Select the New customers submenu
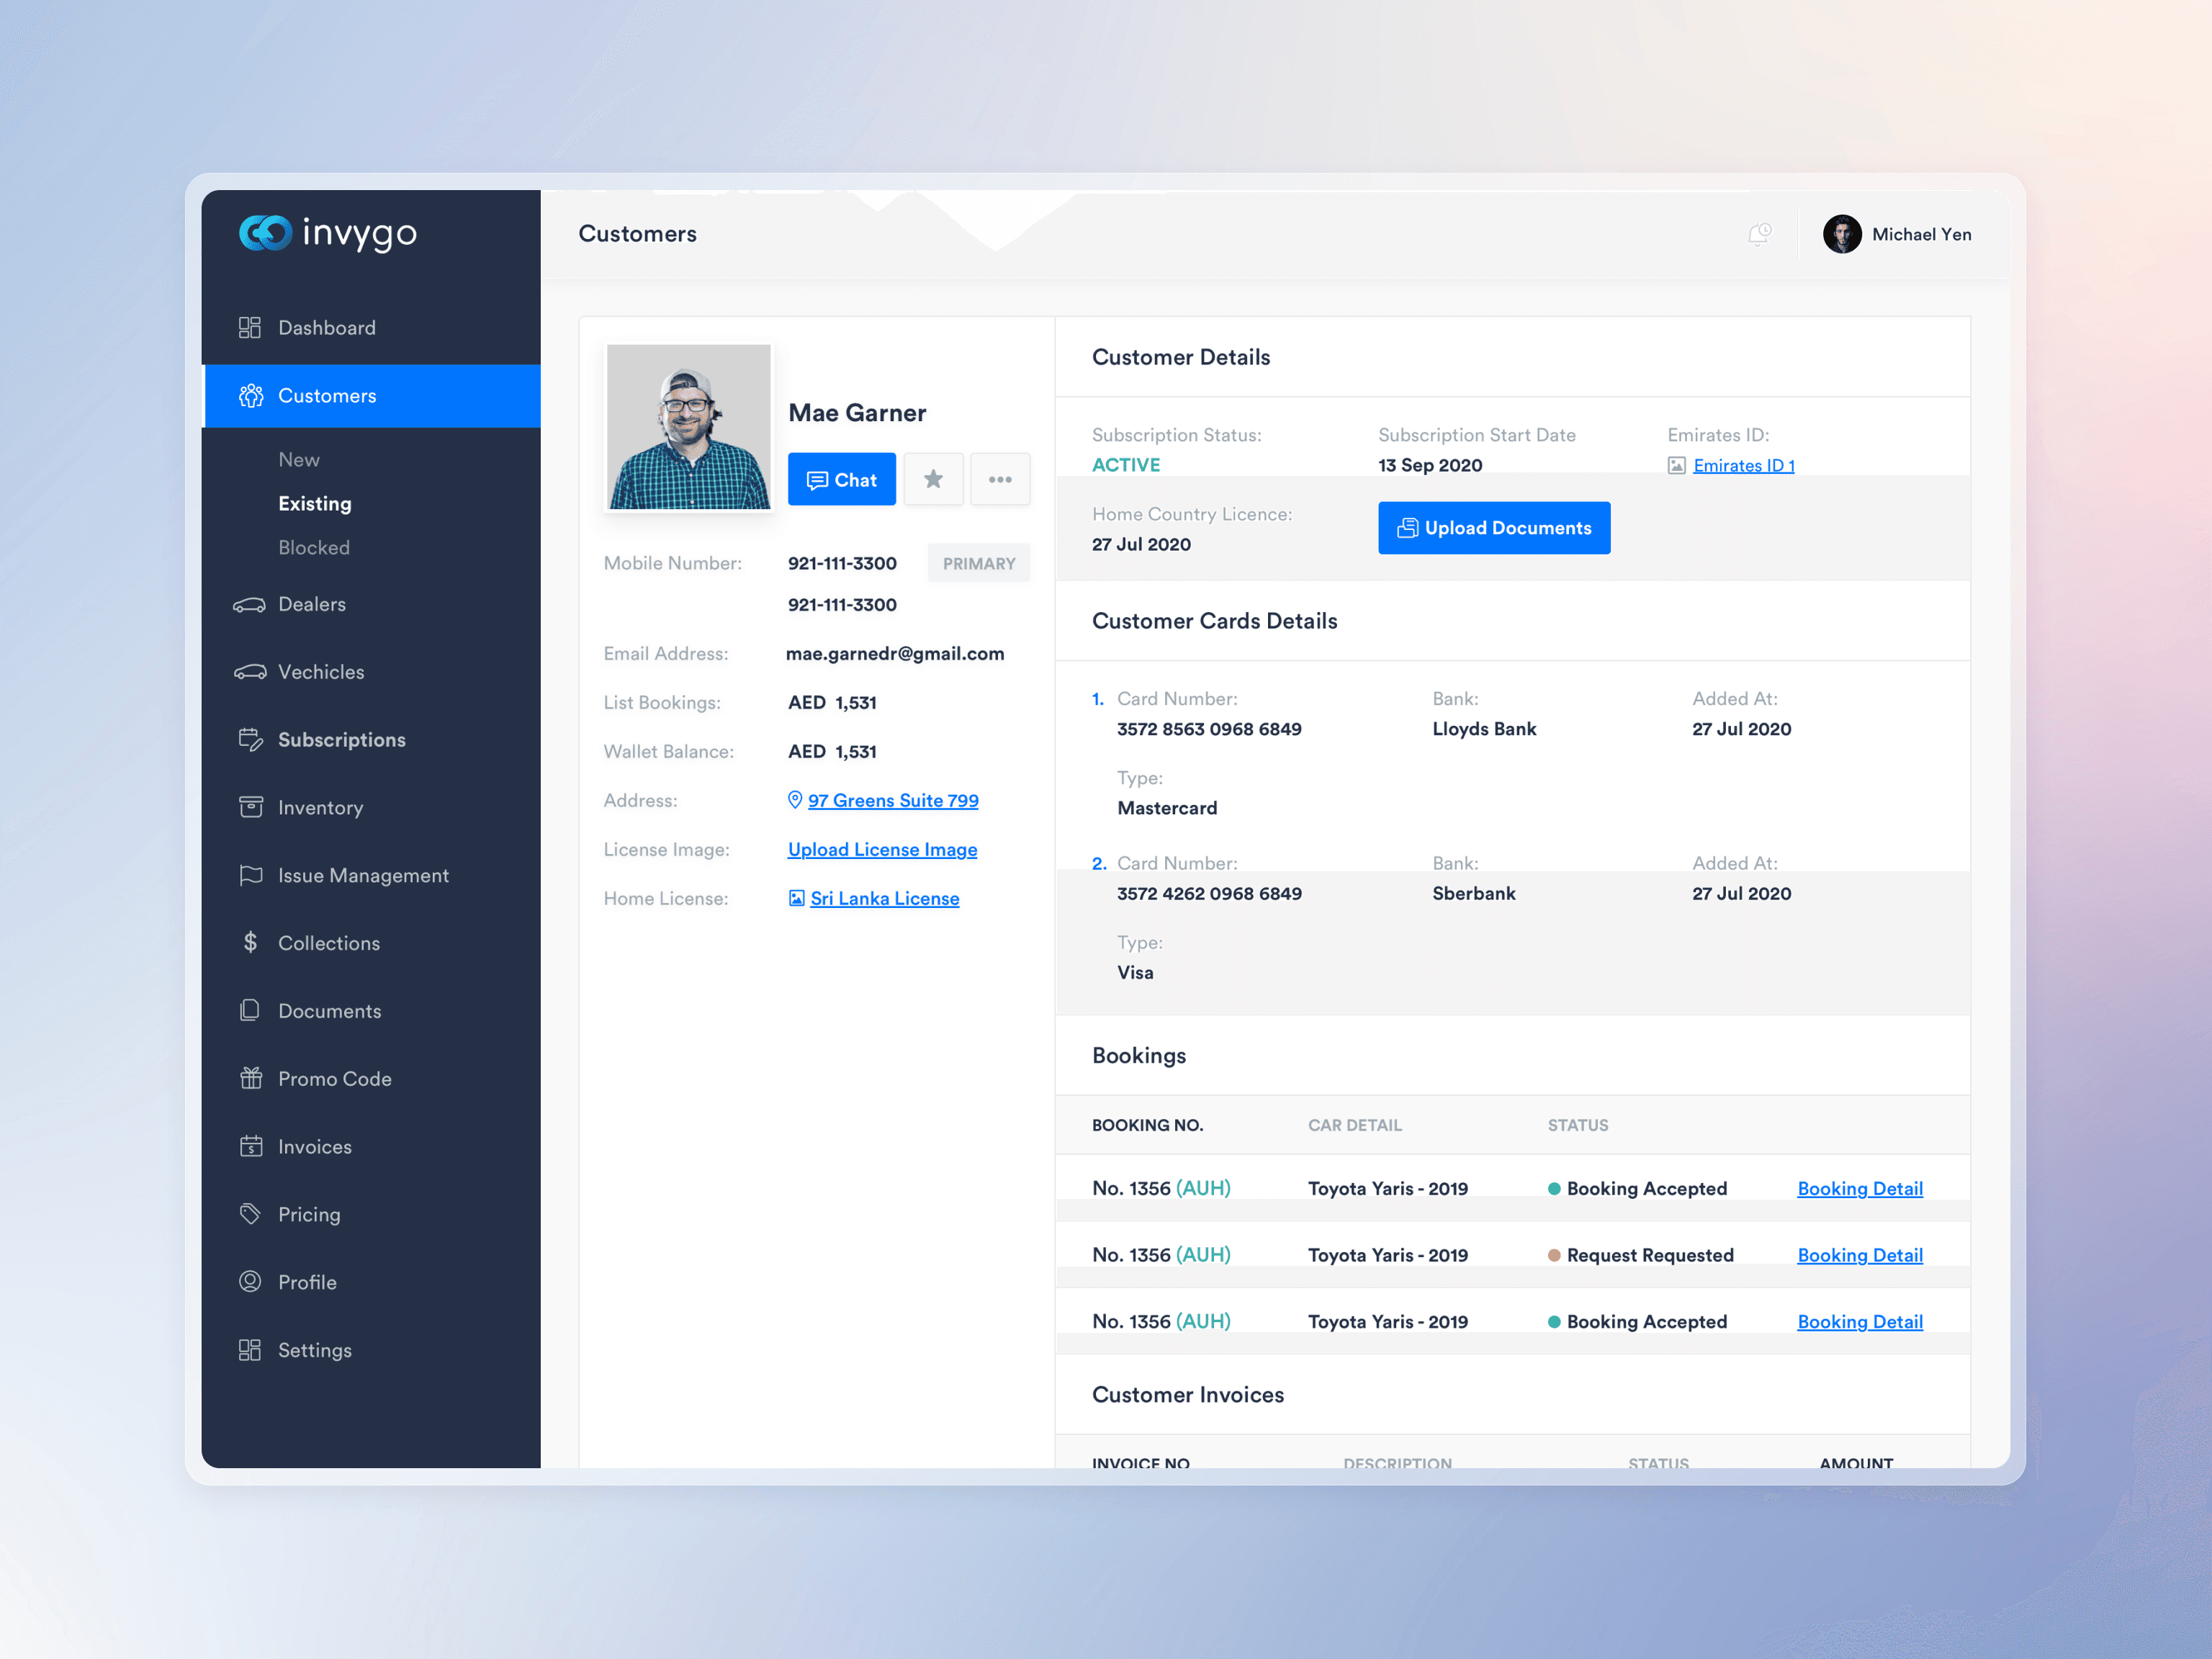The width and height of the screenshot is (2212, 1659). pos(299,459)
